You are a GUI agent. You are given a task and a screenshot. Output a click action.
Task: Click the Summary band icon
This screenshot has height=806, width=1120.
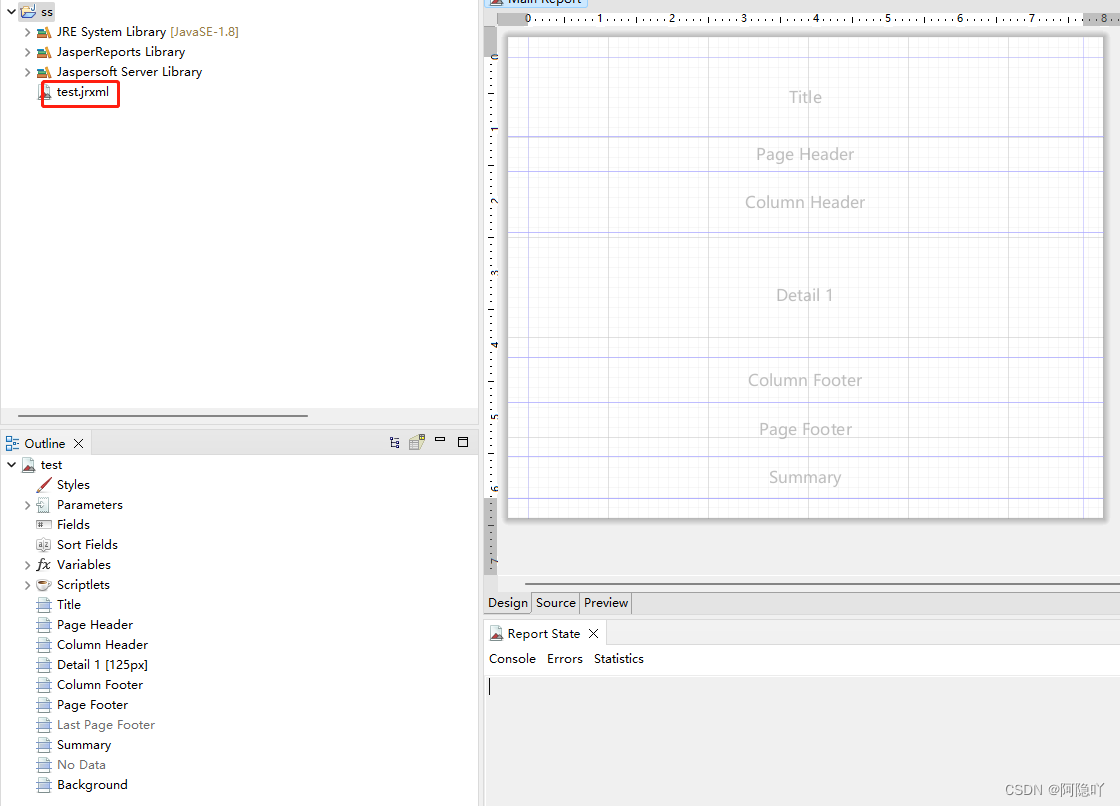click(x=44, y=745)
